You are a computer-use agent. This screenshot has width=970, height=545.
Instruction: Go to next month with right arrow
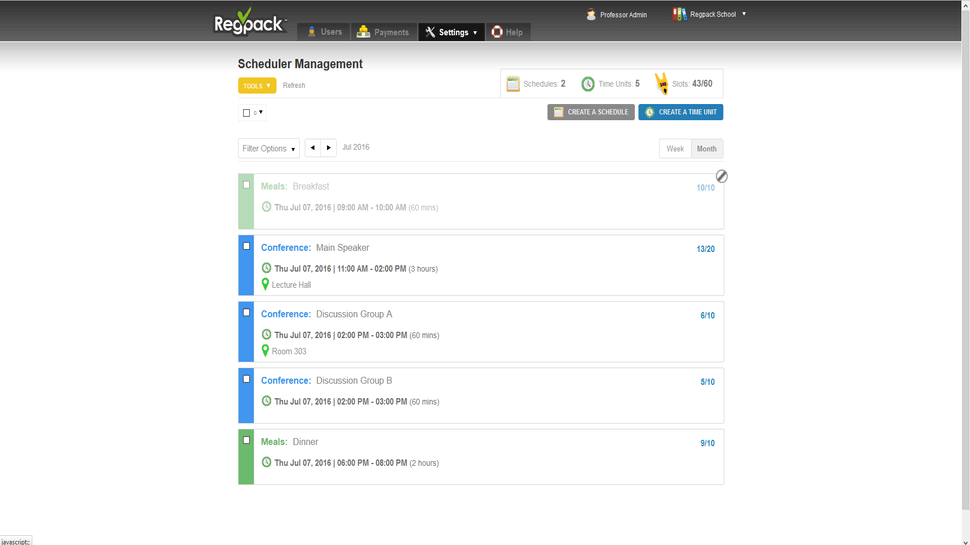click(x=328, y=148)
